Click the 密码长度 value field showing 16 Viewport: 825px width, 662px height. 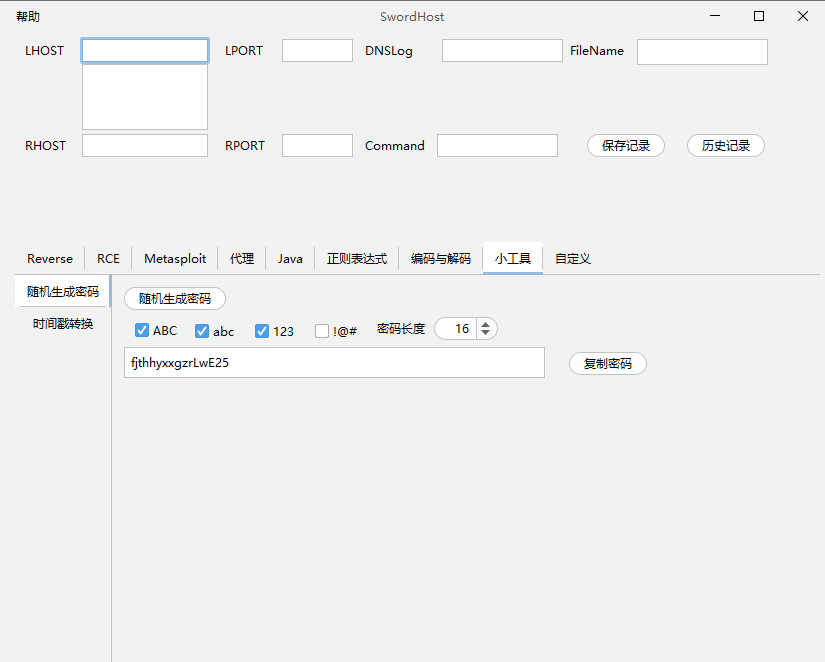(x=457, y=328)
